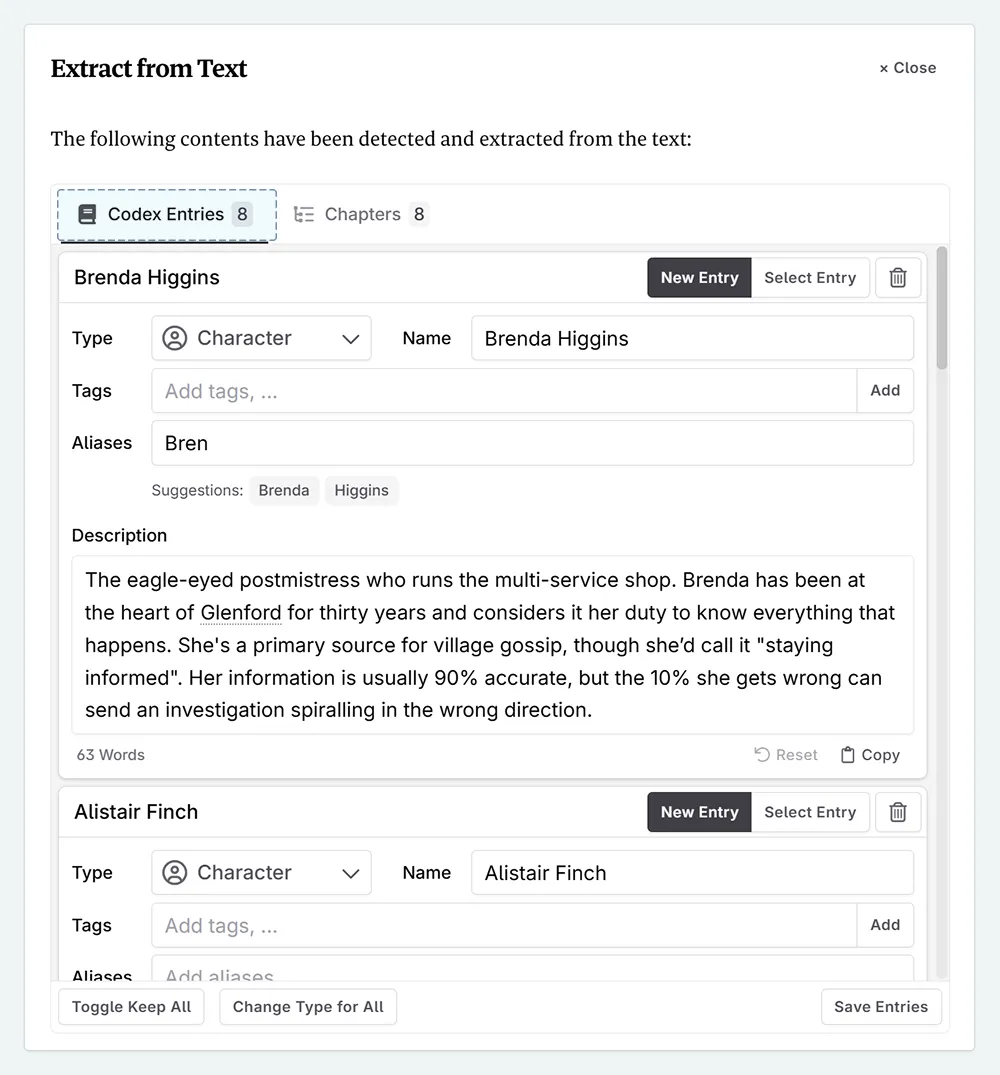
Task: Switch Brenda Higgins to Select Entry
Action: tap(809, 278)
